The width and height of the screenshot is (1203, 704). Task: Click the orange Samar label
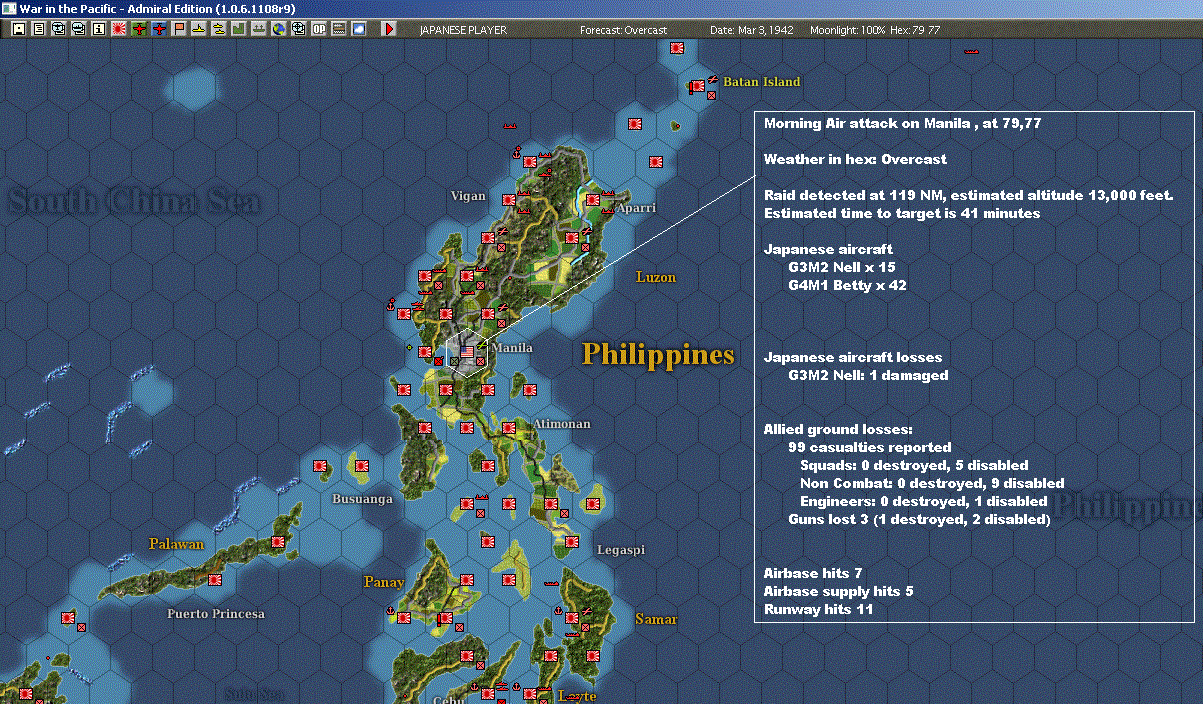click(x=656, y=619)
